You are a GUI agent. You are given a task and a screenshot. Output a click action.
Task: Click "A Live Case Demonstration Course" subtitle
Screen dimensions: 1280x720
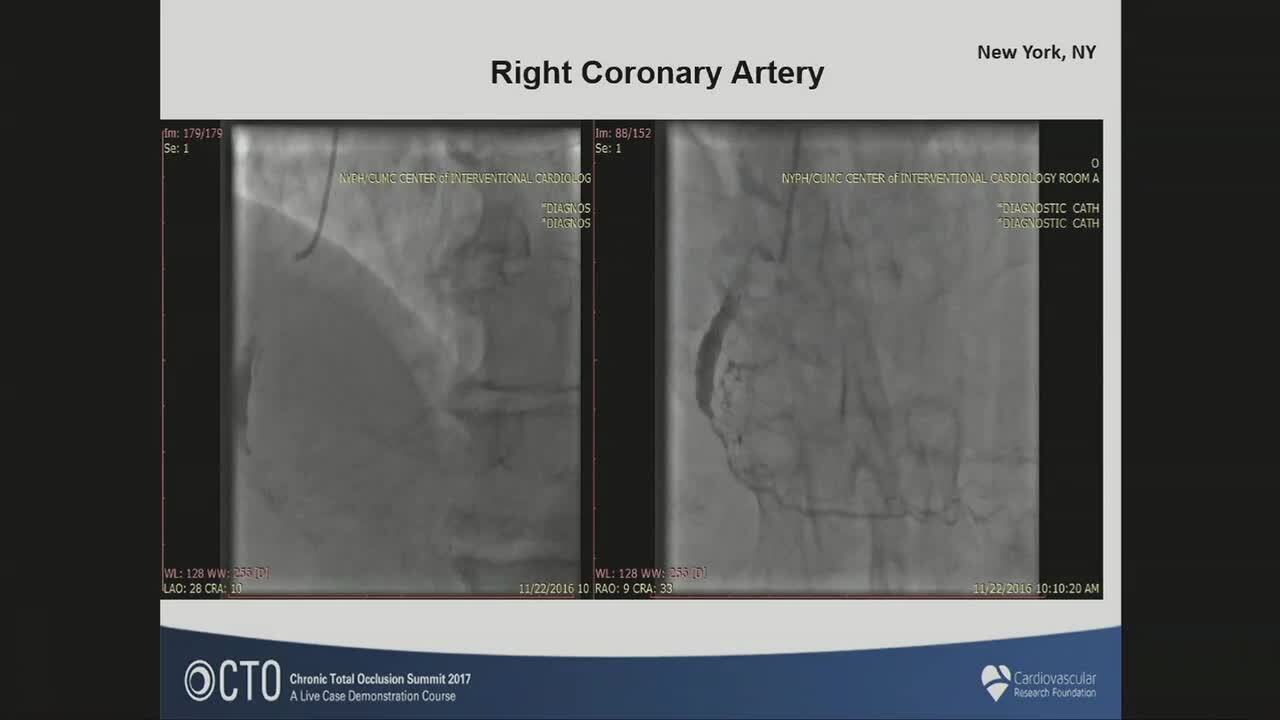point(372,696)
